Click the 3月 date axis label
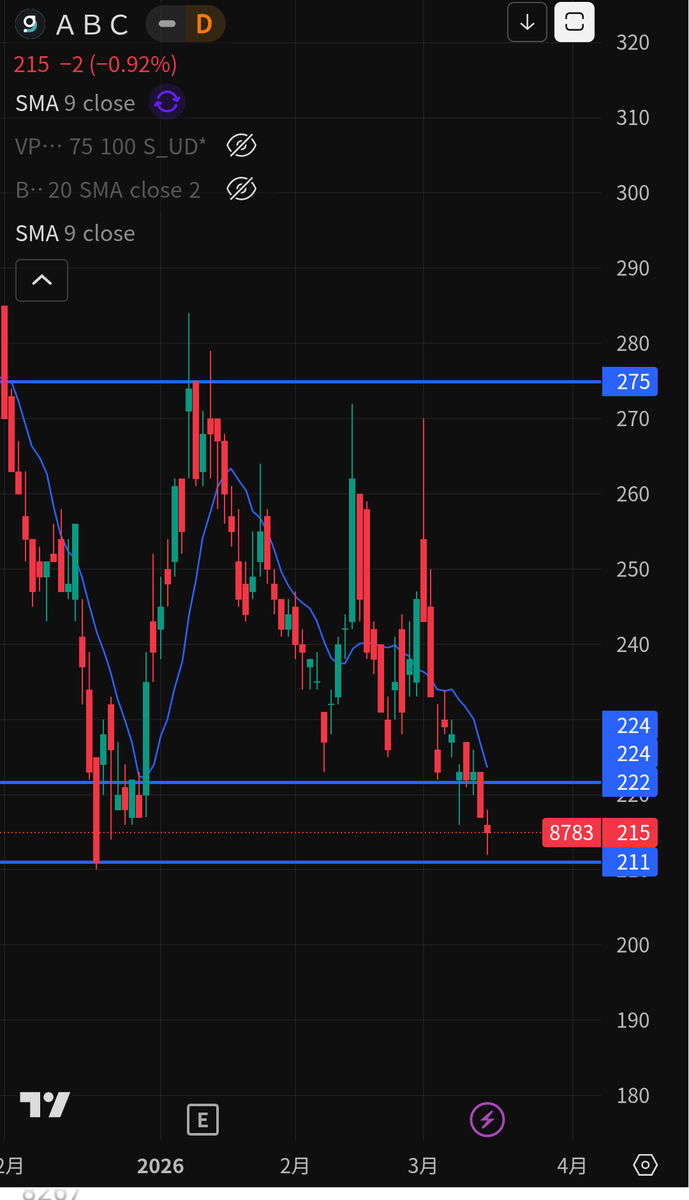Viewport: 689px width, 1200px height. (x=423, y=1166)
